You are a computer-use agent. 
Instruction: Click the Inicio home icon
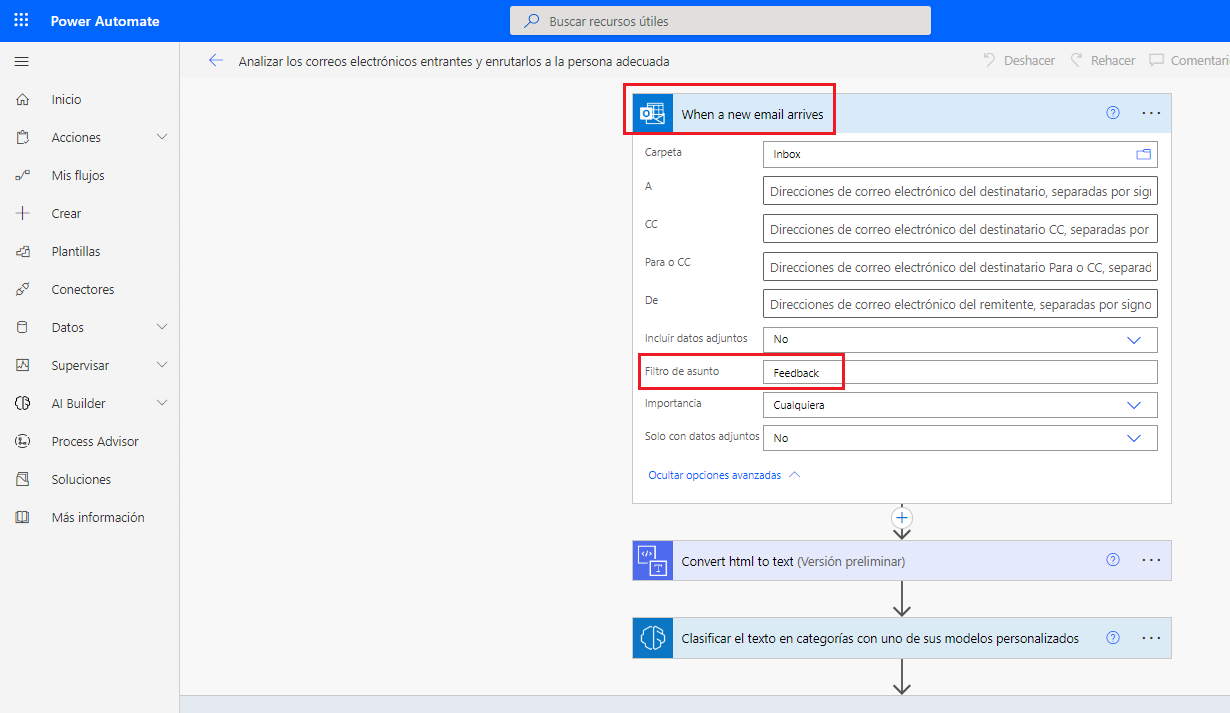(23, 100)
